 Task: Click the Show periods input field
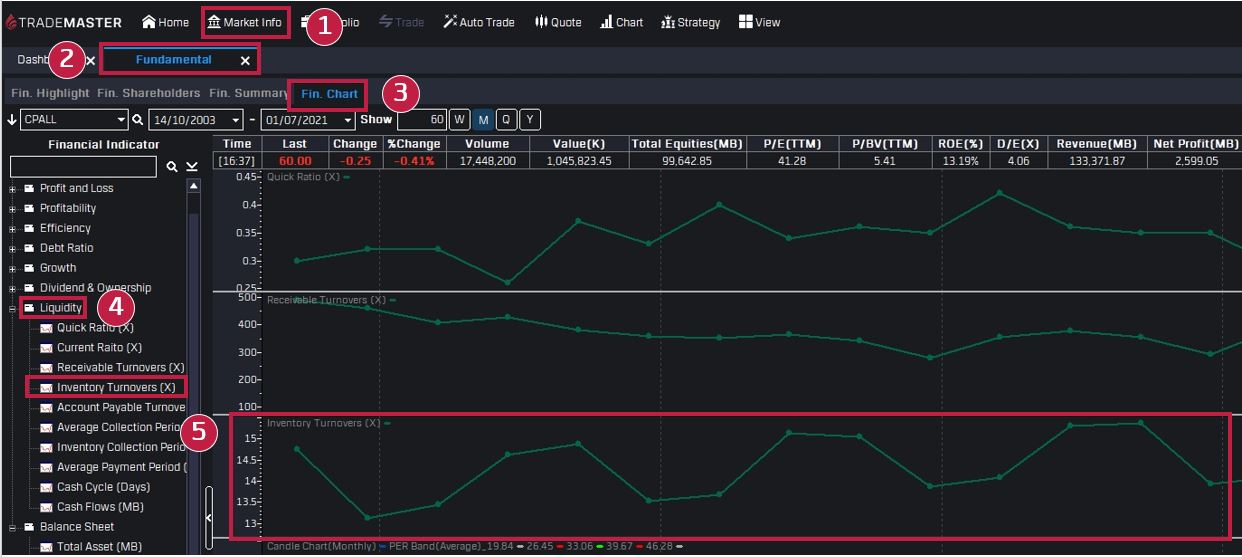[421, 120]
